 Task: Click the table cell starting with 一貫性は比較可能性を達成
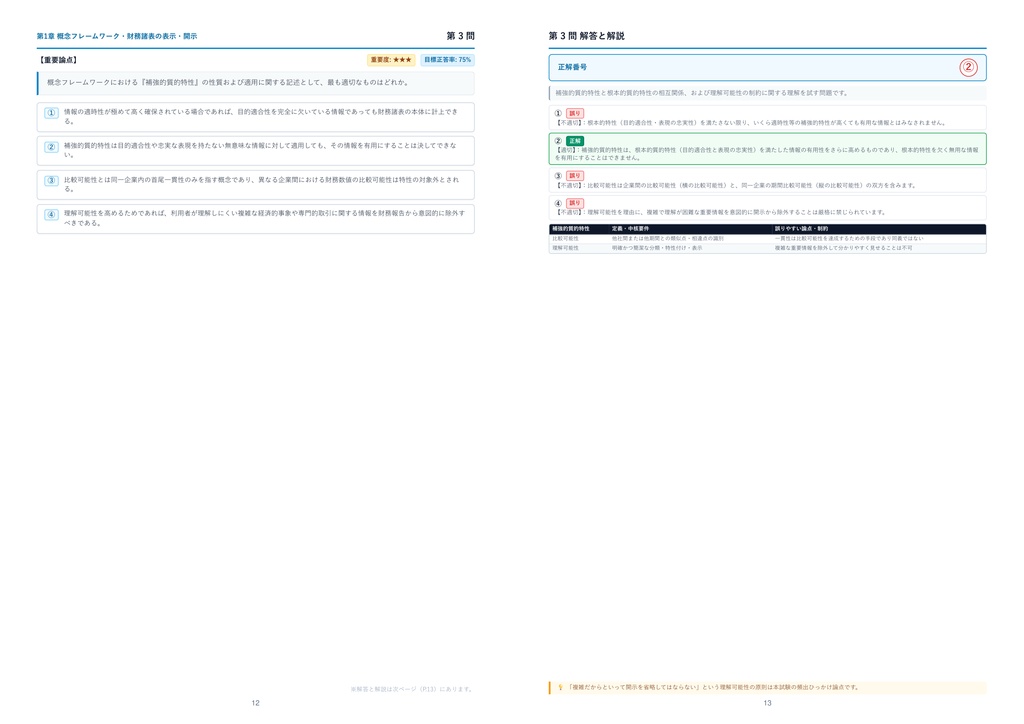pos(849,239)
